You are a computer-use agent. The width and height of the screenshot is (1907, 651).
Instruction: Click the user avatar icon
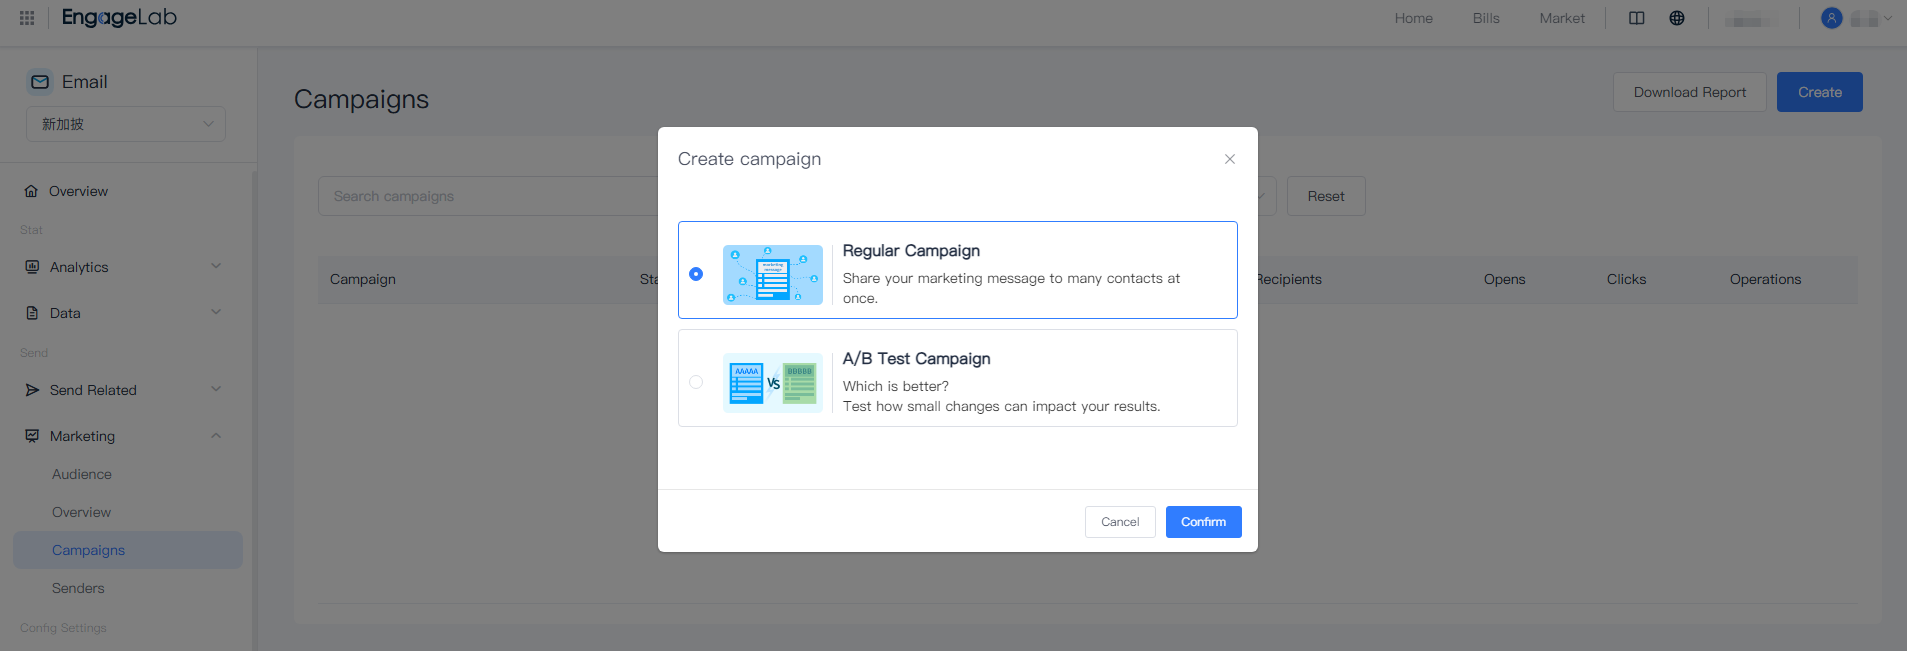(1831, 18)
